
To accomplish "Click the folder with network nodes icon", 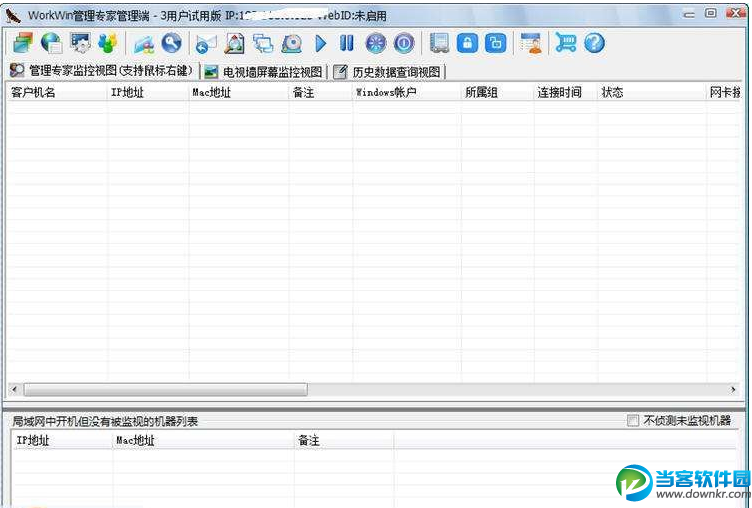I will (143, 44).
